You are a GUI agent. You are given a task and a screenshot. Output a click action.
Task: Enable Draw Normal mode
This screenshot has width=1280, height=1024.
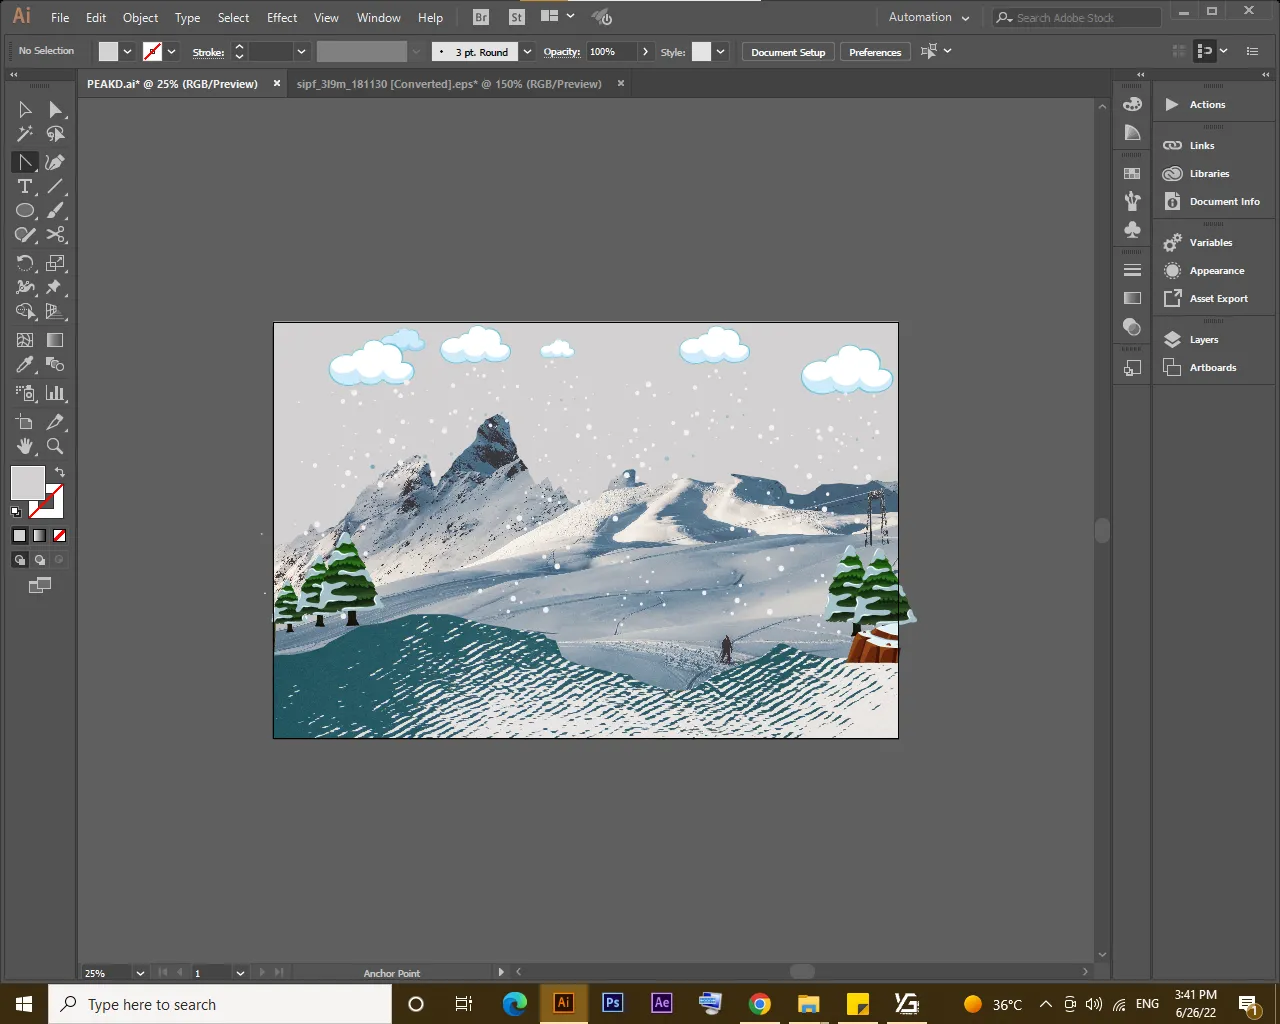(19, 560)
